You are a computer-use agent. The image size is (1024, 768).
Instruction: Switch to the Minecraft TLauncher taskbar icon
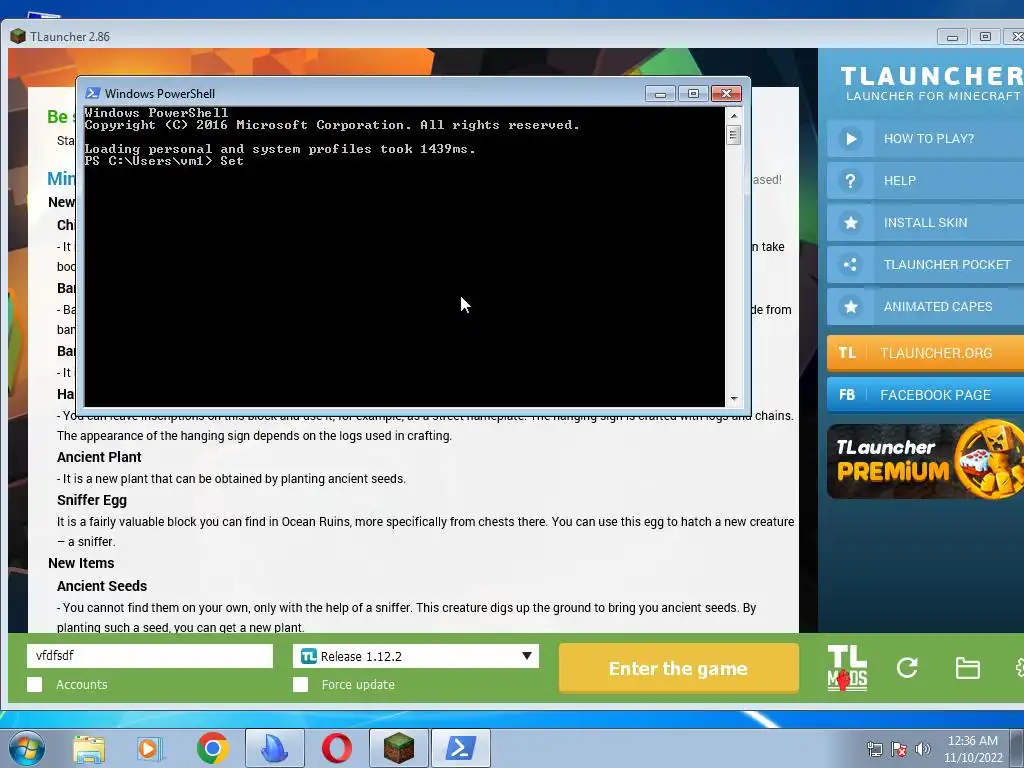[x=398, y=748]
